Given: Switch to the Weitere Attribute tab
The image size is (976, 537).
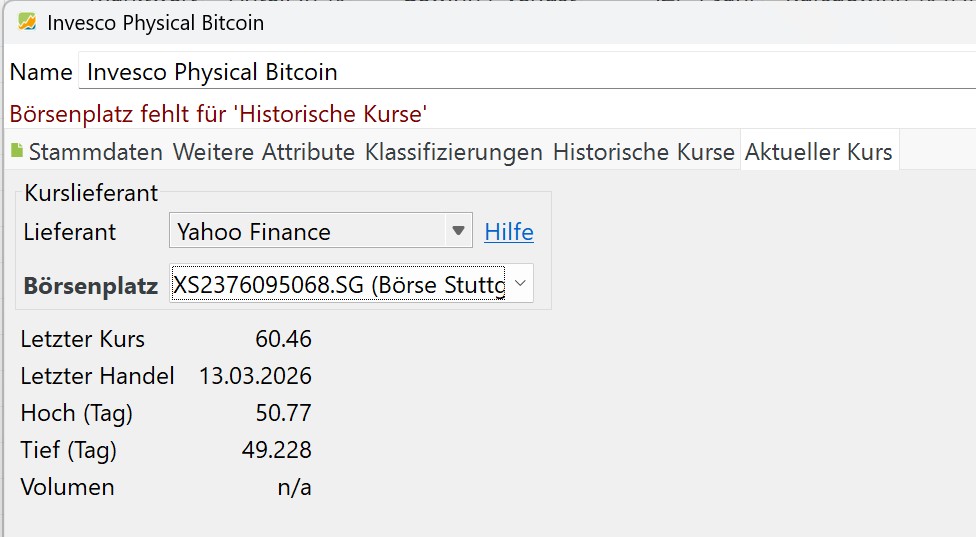Looking at the screenshot, I should click(264, 152).
